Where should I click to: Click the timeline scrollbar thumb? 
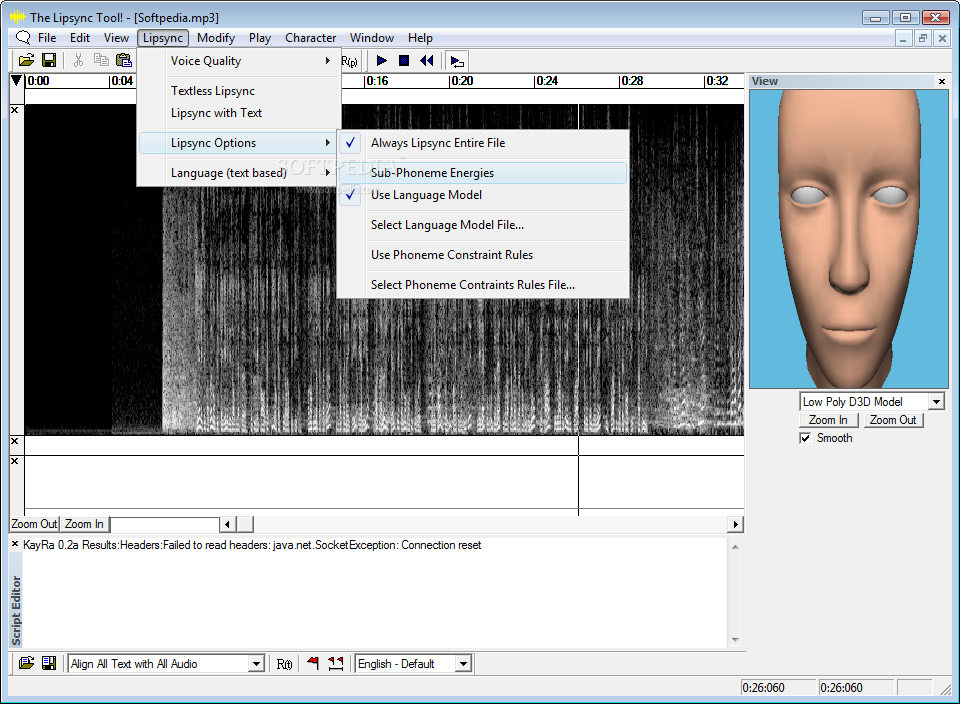[245, 524]
